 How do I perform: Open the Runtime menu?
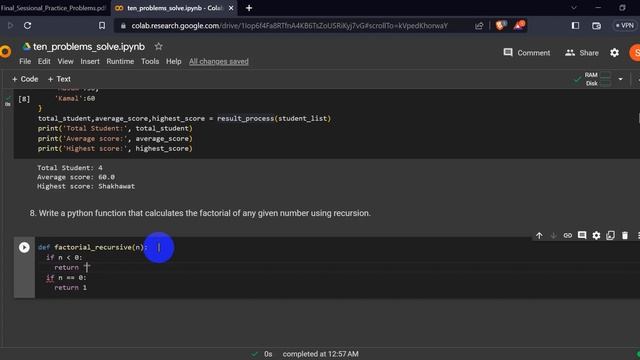point(120,61)
